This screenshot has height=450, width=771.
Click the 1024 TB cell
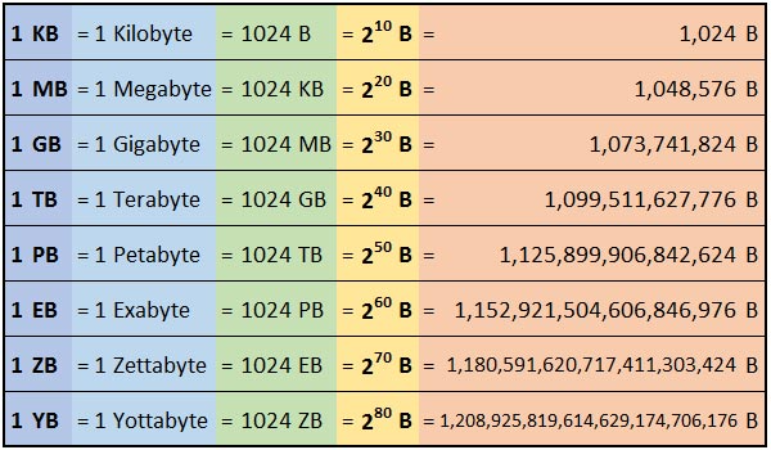(x=276, y=254)
